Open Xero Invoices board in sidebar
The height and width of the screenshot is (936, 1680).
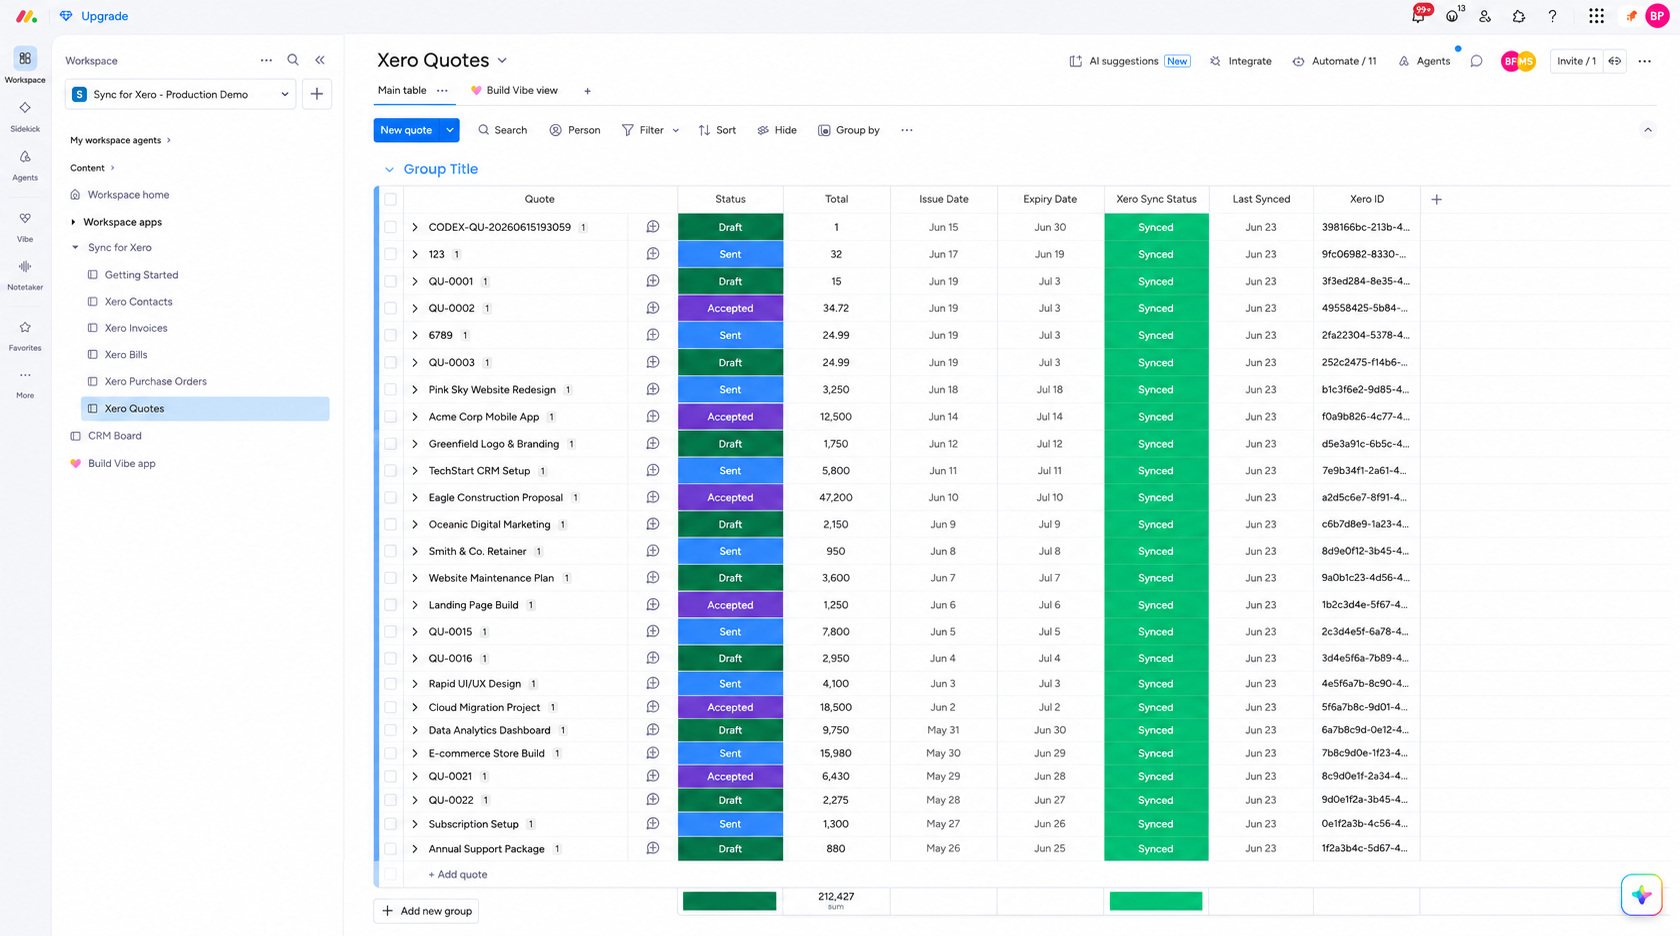(136, 328)
